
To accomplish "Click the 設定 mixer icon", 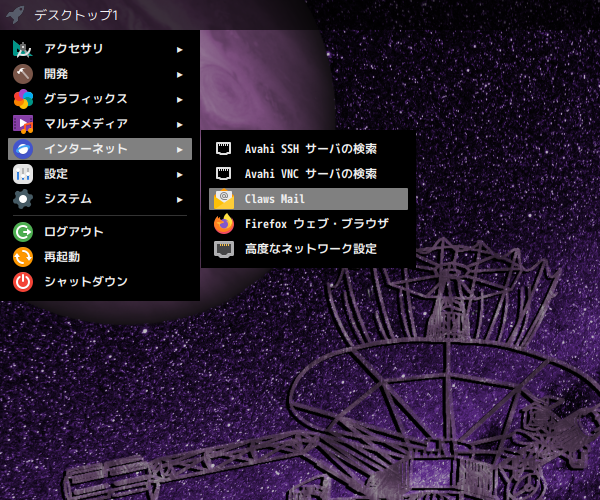I will [23, 174].
